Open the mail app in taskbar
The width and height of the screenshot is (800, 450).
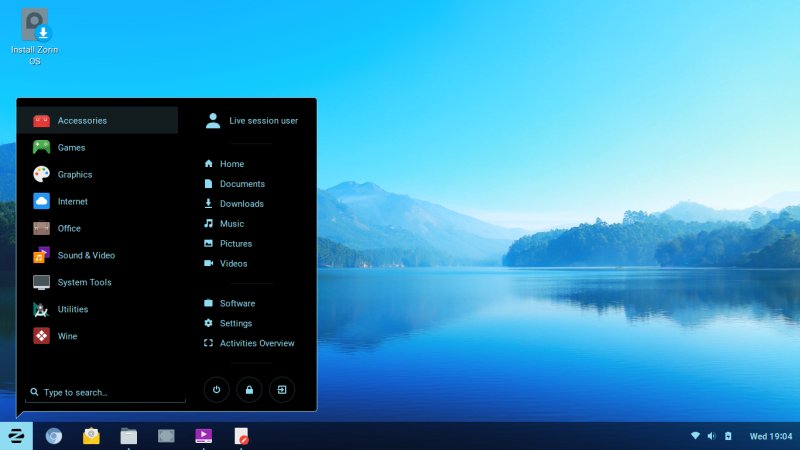pos(91,435)
